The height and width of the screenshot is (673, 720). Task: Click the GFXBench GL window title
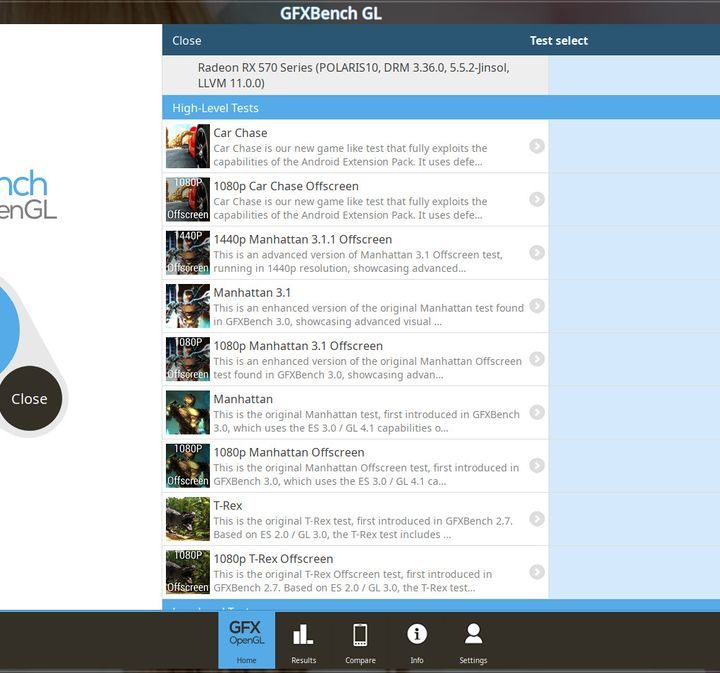(331, 13)
